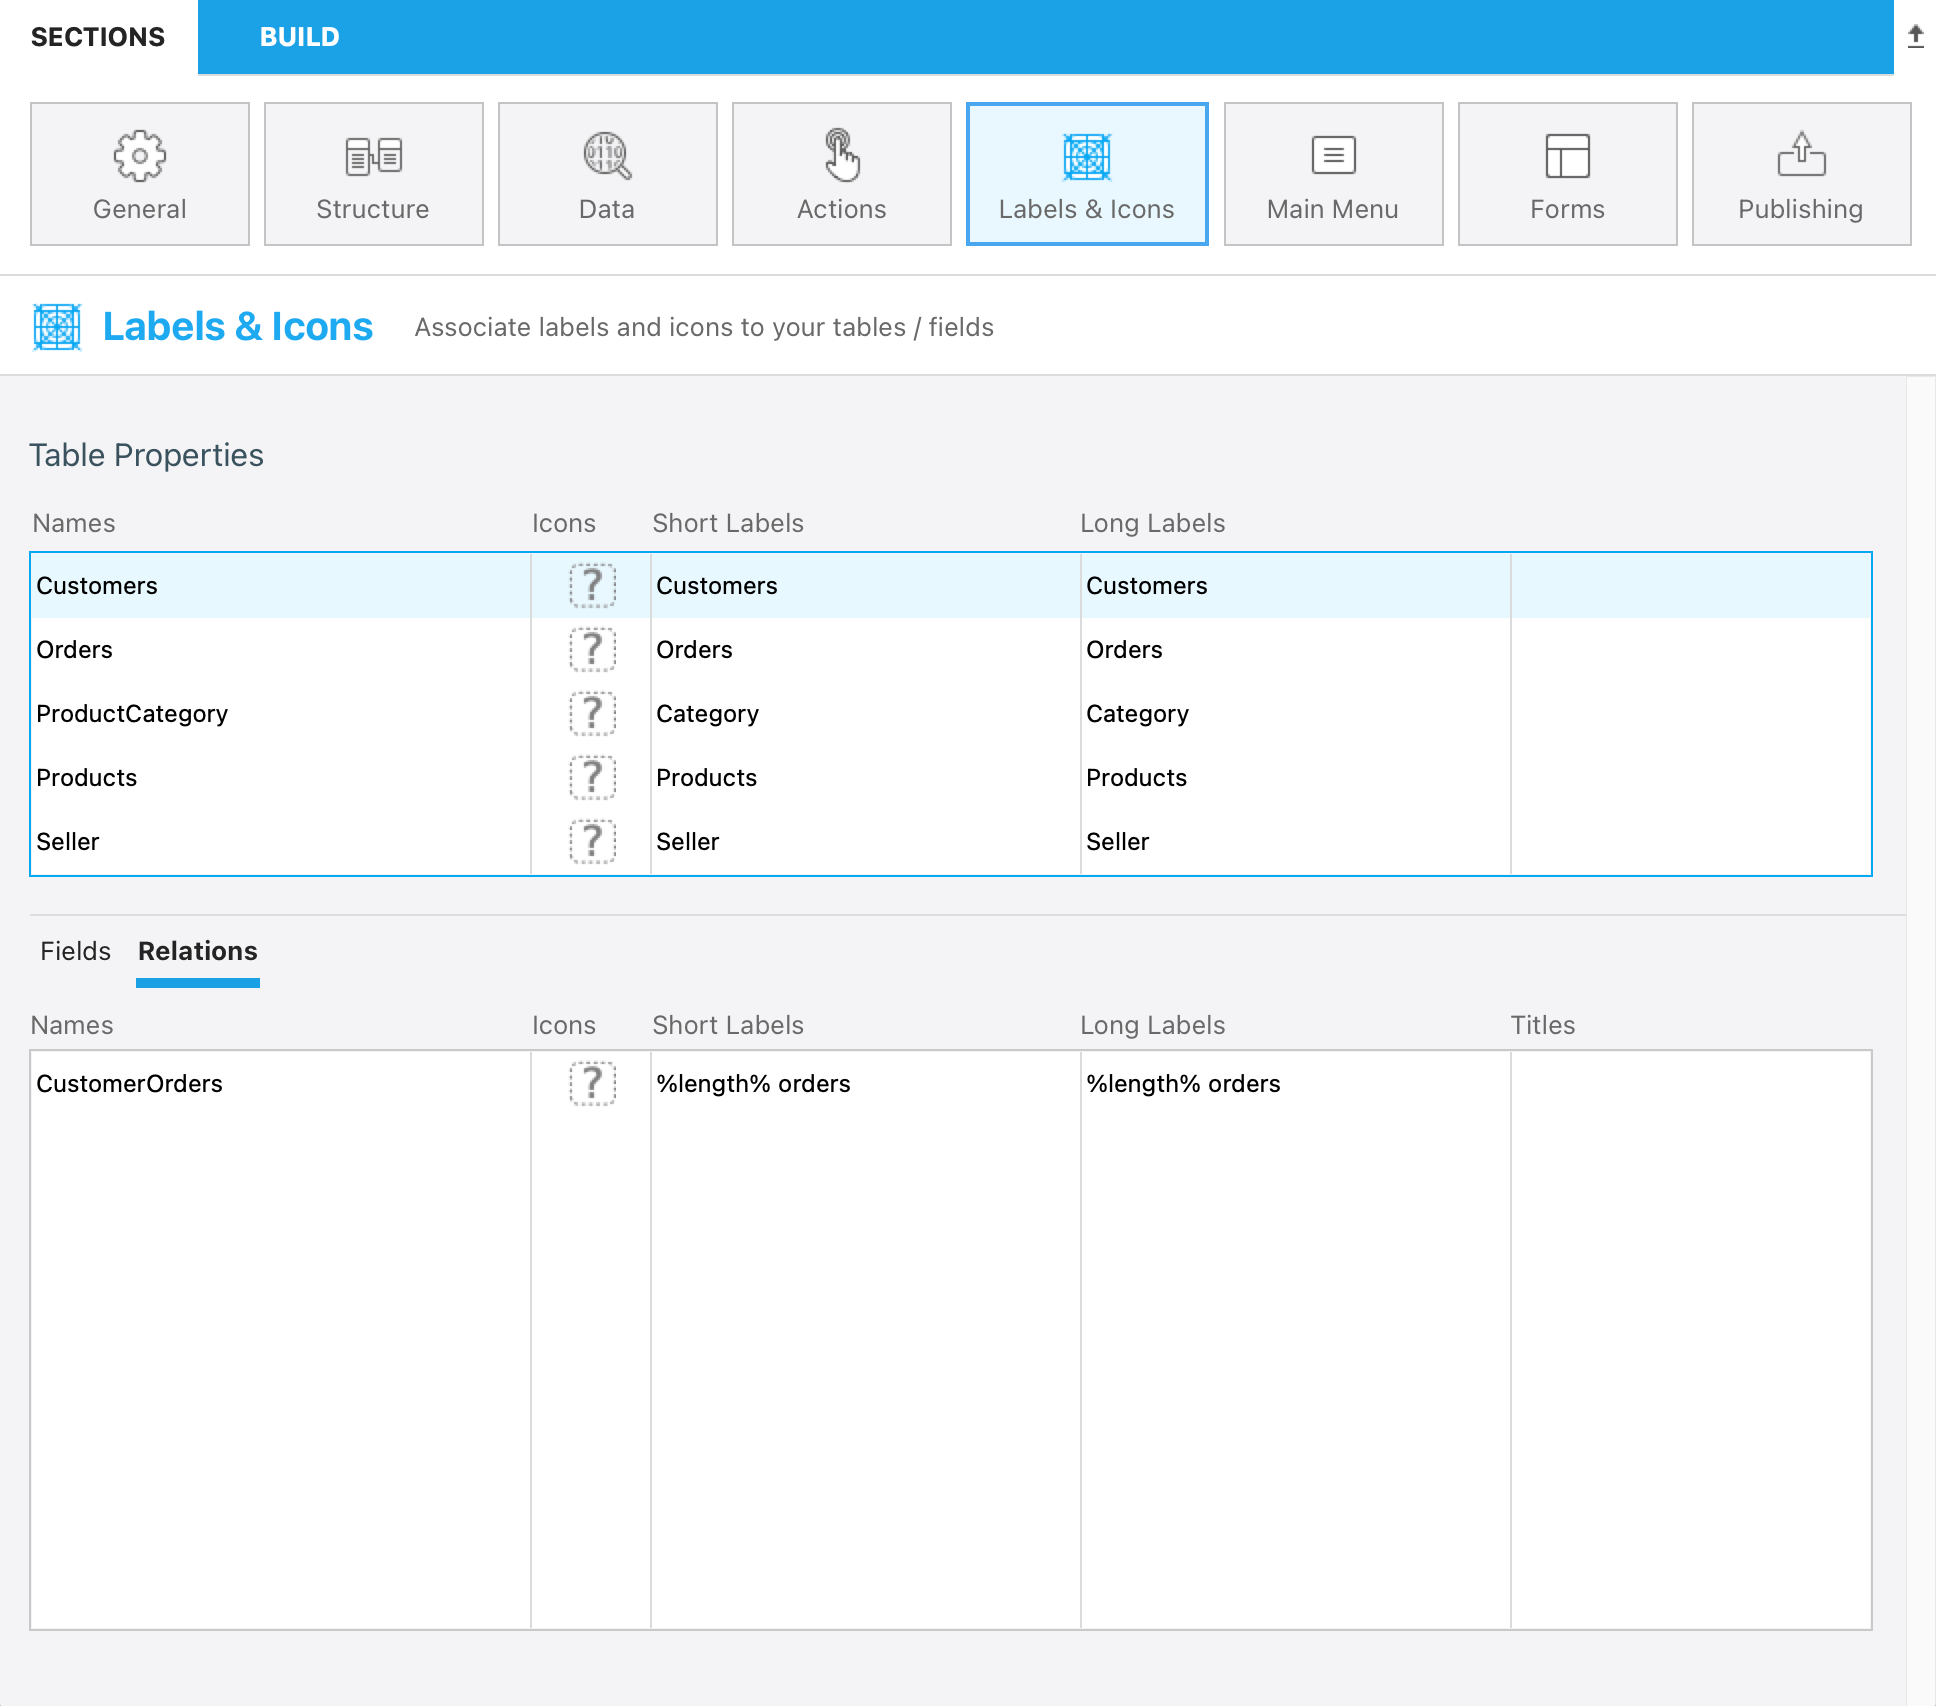The width and height of the screenshot is (1936, 1706).
Task: Set icon for the Seller table
Action: click(x=592, y=841)
